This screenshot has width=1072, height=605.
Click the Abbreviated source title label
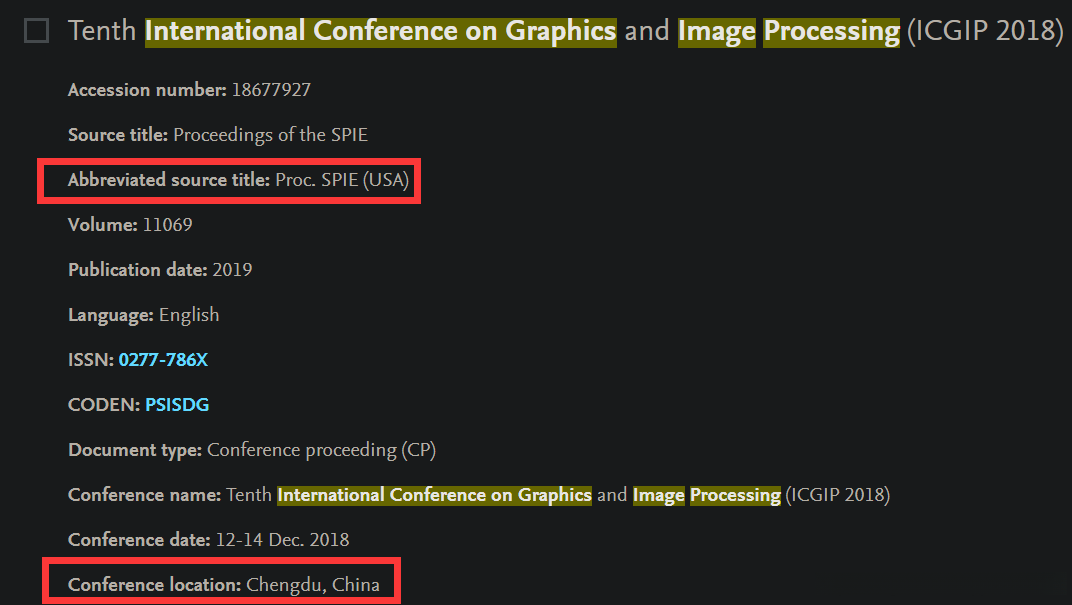coord(169,180)
